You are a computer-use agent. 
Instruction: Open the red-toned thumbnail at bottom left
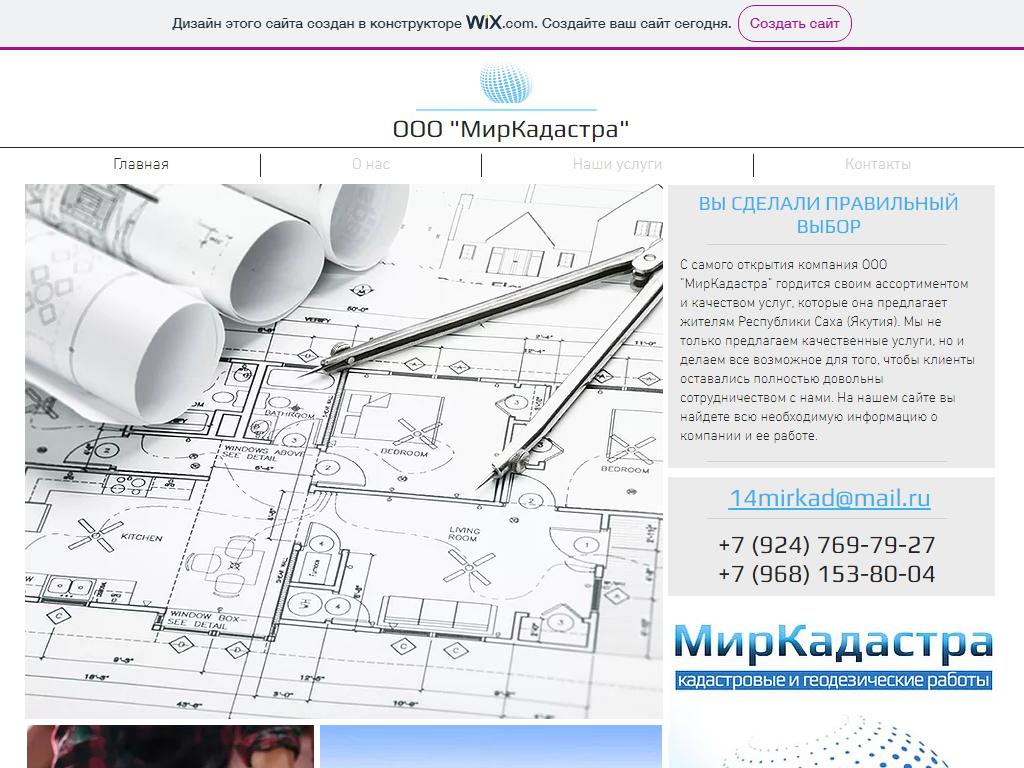(x=170, y=747)
